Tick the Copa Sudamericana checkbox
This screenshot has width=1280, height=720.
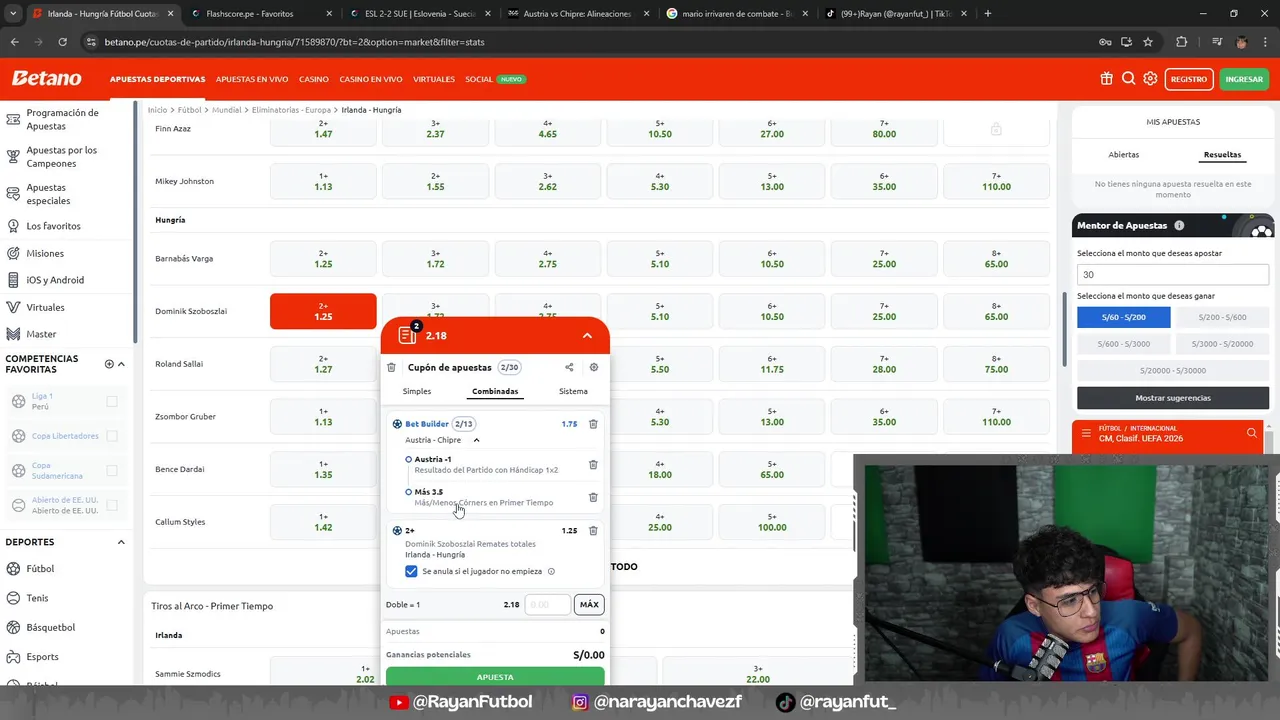tap(112, 470)
